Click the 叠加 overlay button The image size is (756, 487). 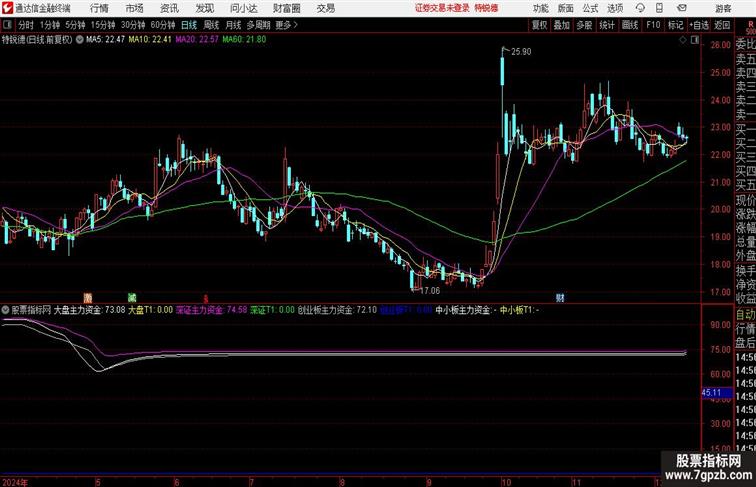pos(562,25)
